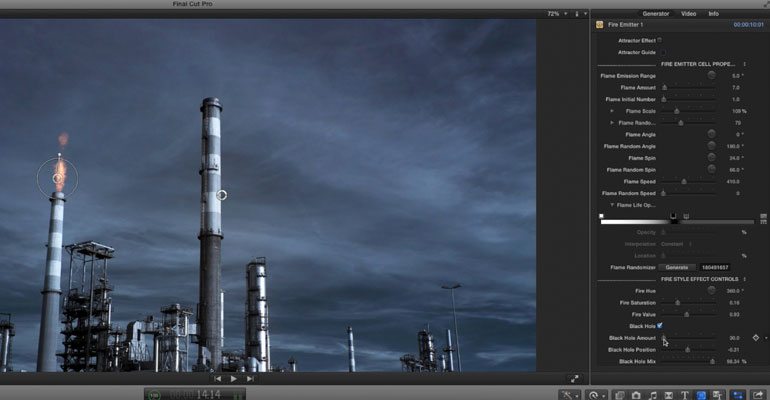Click the Fire Hue dial
The image size is (770, 400).
[711, 291]
